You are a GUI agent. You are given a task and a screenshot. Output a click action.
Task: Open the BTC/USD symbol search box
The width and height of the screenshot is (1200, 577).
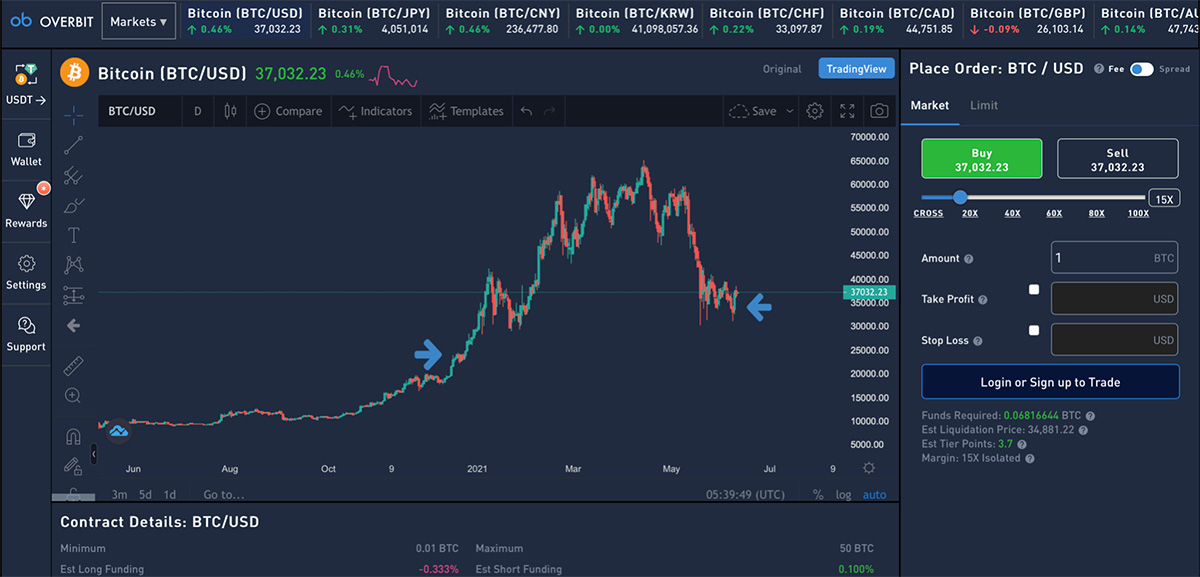(138, 111)
